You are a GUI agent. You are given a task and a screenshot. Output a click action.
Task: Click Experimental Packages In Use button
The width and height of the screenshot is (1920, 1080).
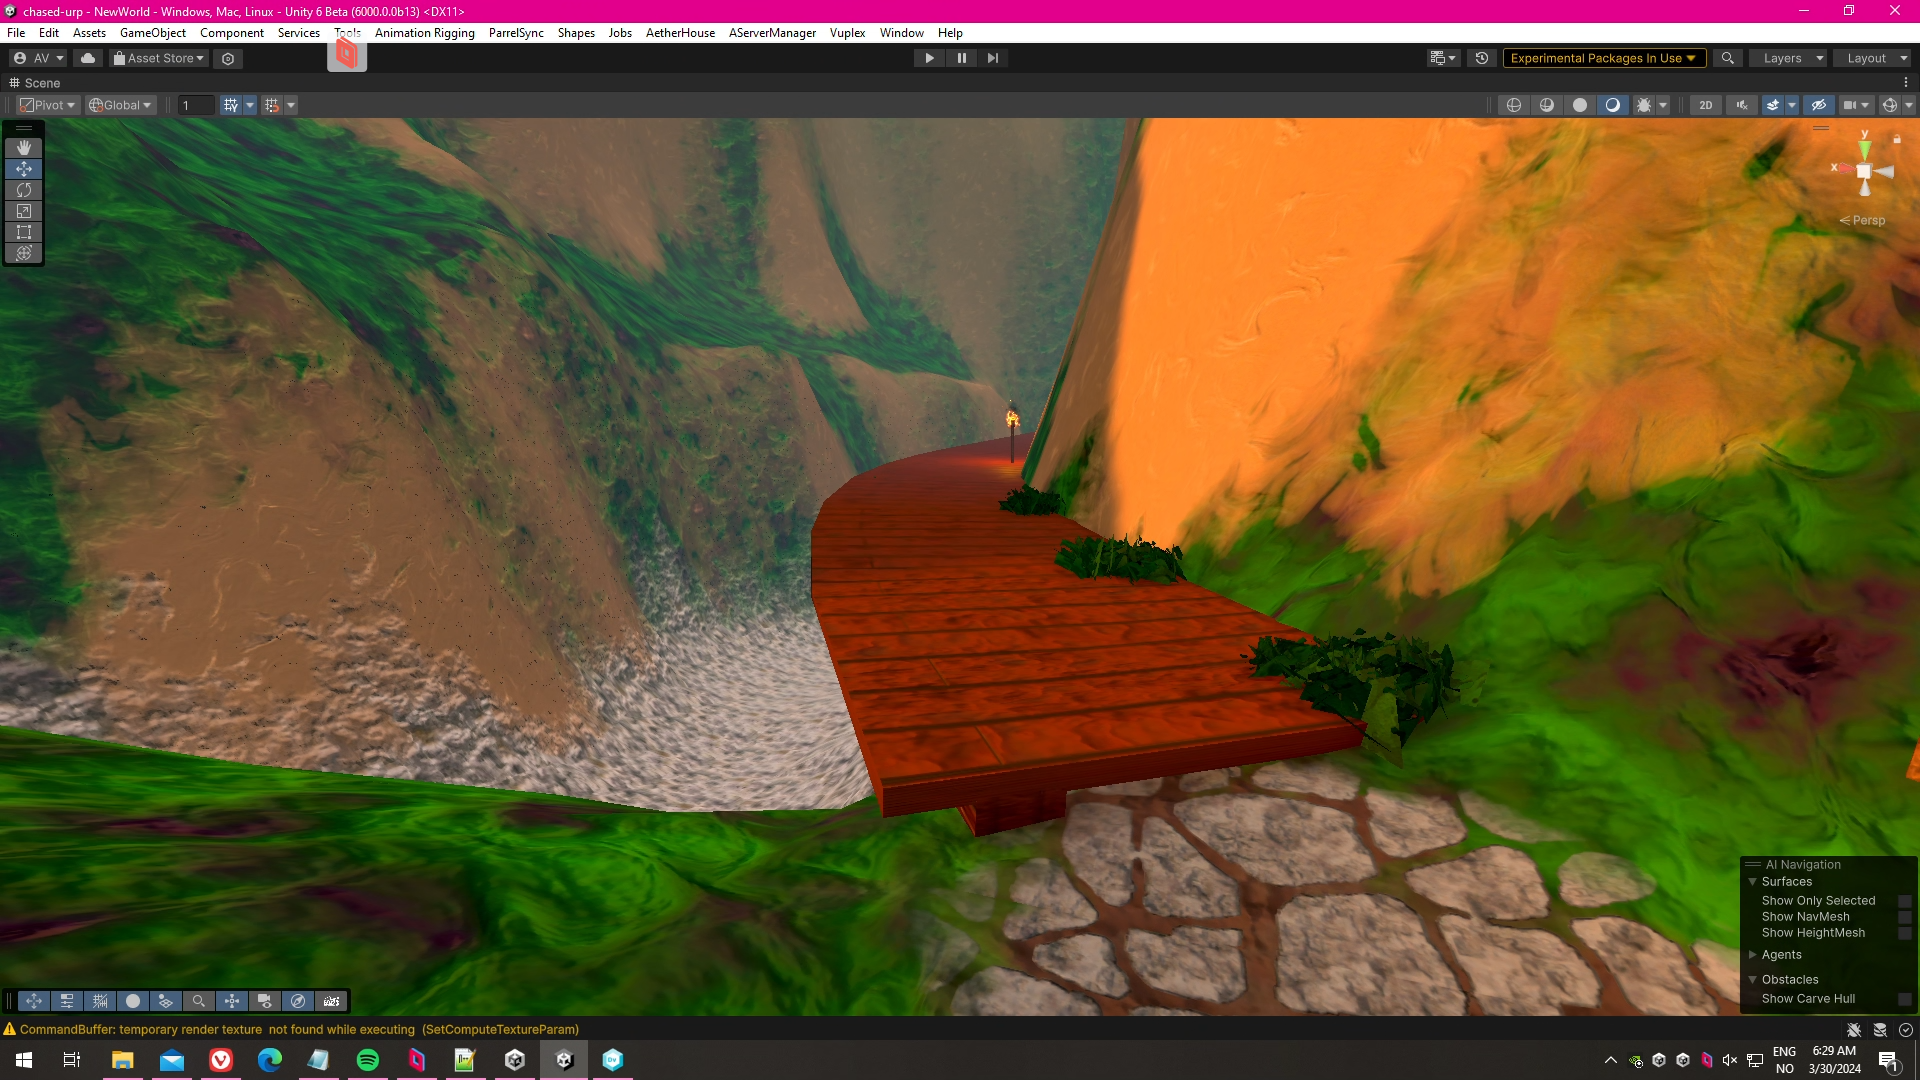[x=1603, y=58]
